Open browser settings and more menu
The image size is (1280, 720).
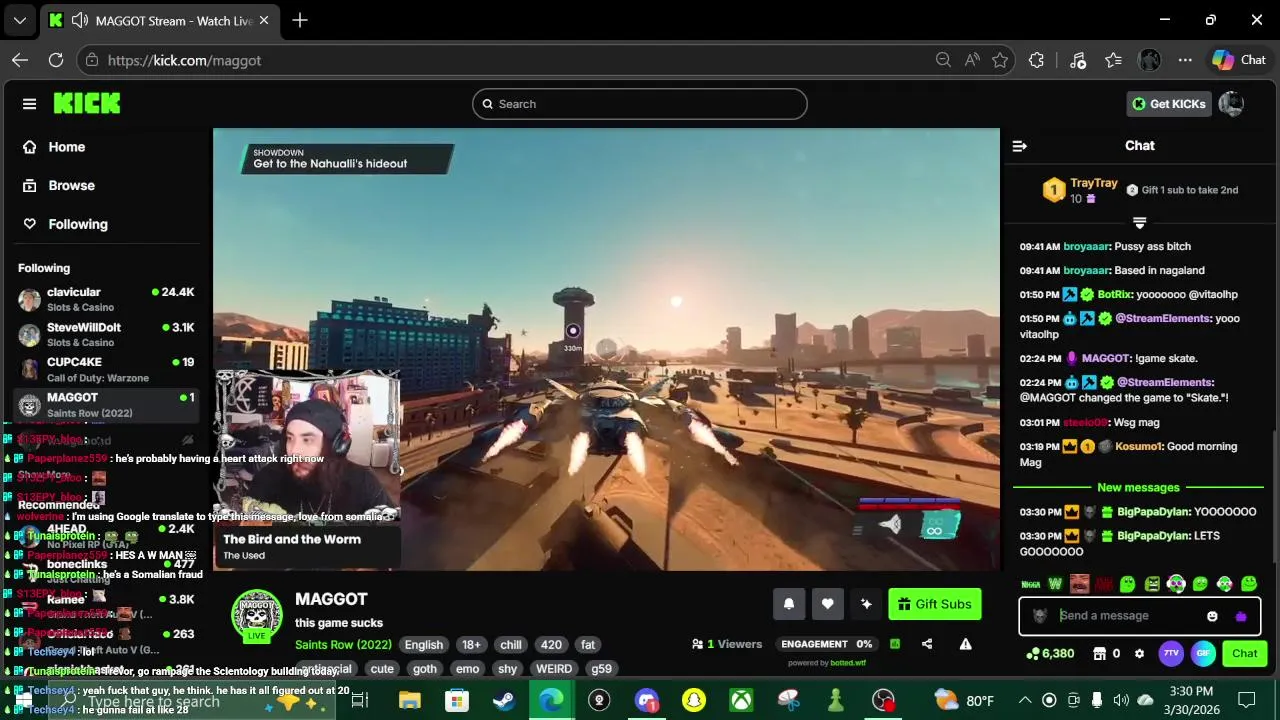(x=1185, y=60)
